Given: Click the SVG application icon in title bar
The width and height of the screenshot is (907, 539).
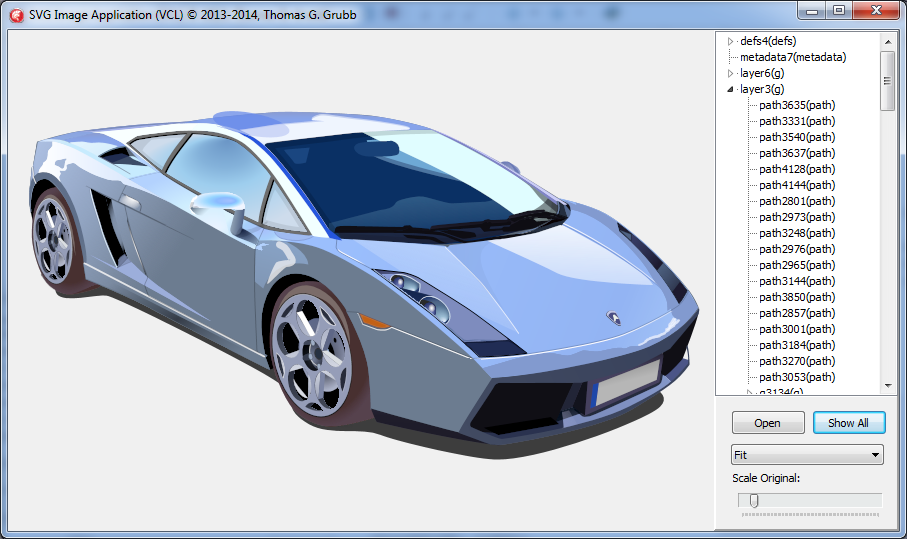Looking at the screenshot, I should pyautogui.click(x=15, y=14).
